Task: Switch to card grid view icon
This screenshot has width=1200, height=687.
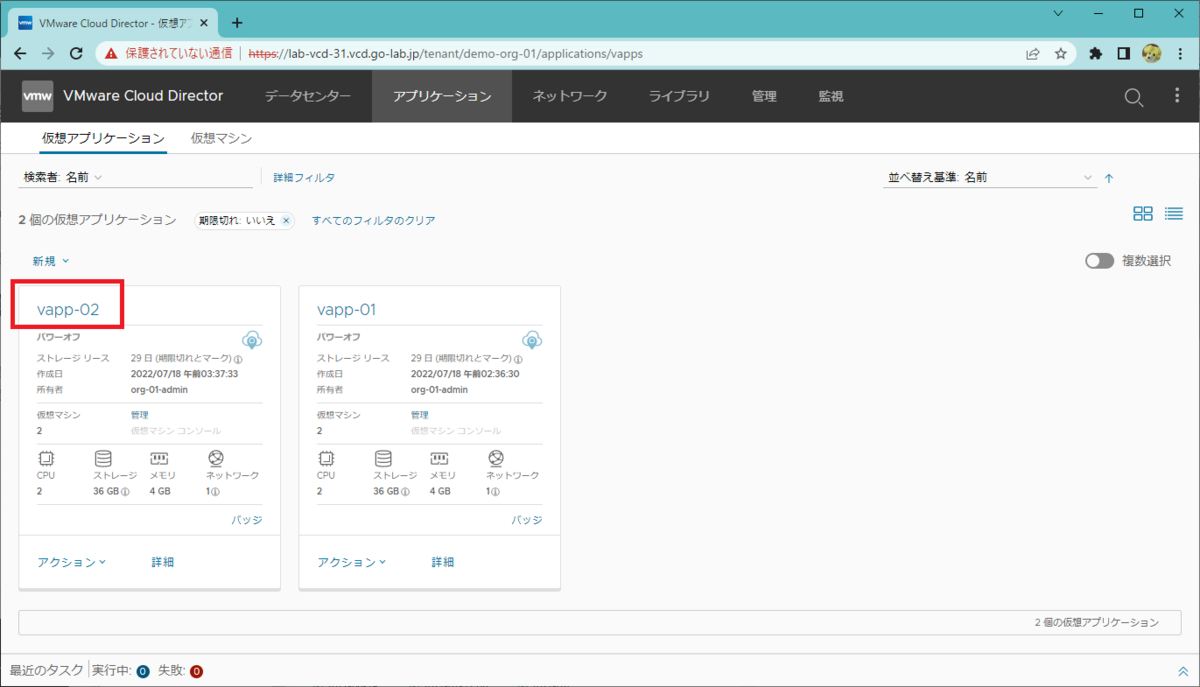Action: (1143, 213)
